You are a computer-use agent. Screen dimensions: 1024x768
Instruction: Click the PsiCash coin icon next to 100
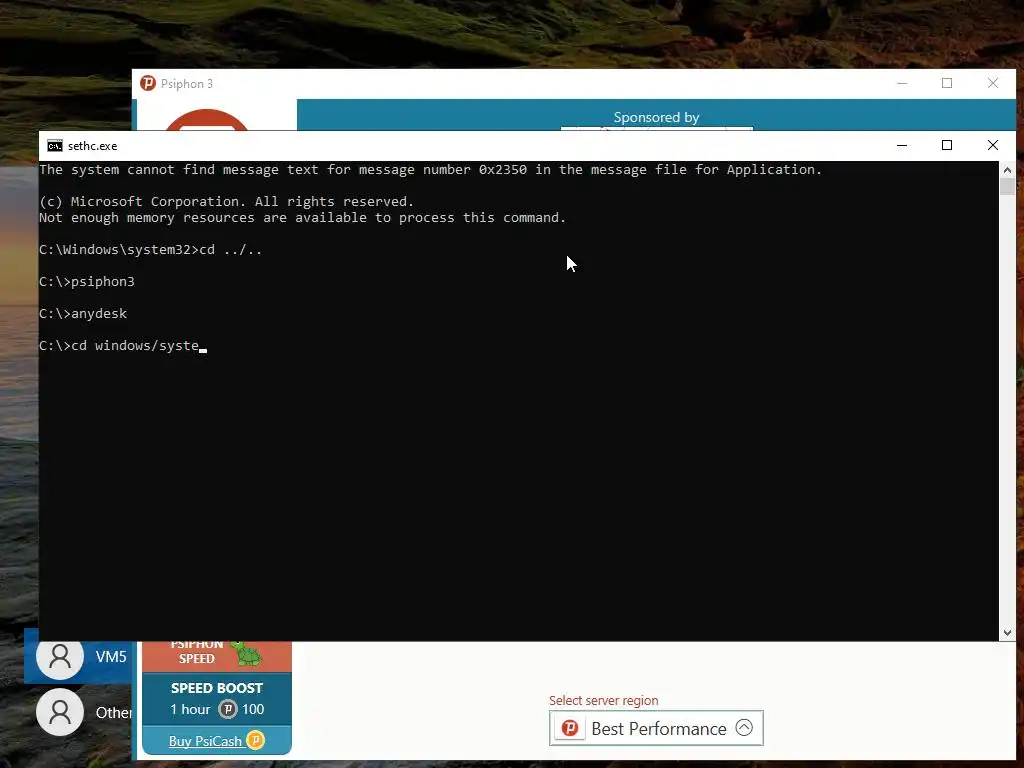click(x=227, y=709)
